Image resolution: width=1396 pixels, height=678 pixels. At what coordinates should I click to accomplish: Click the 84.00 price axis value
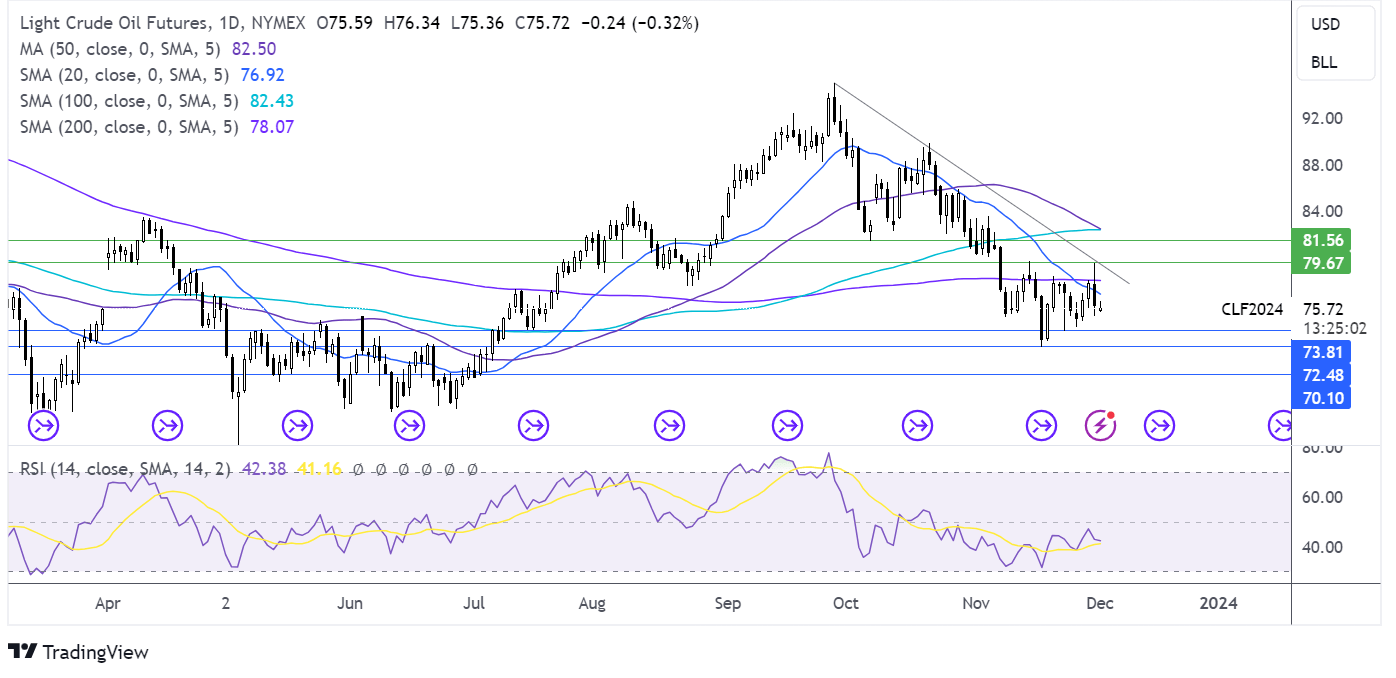point(1324,212)
